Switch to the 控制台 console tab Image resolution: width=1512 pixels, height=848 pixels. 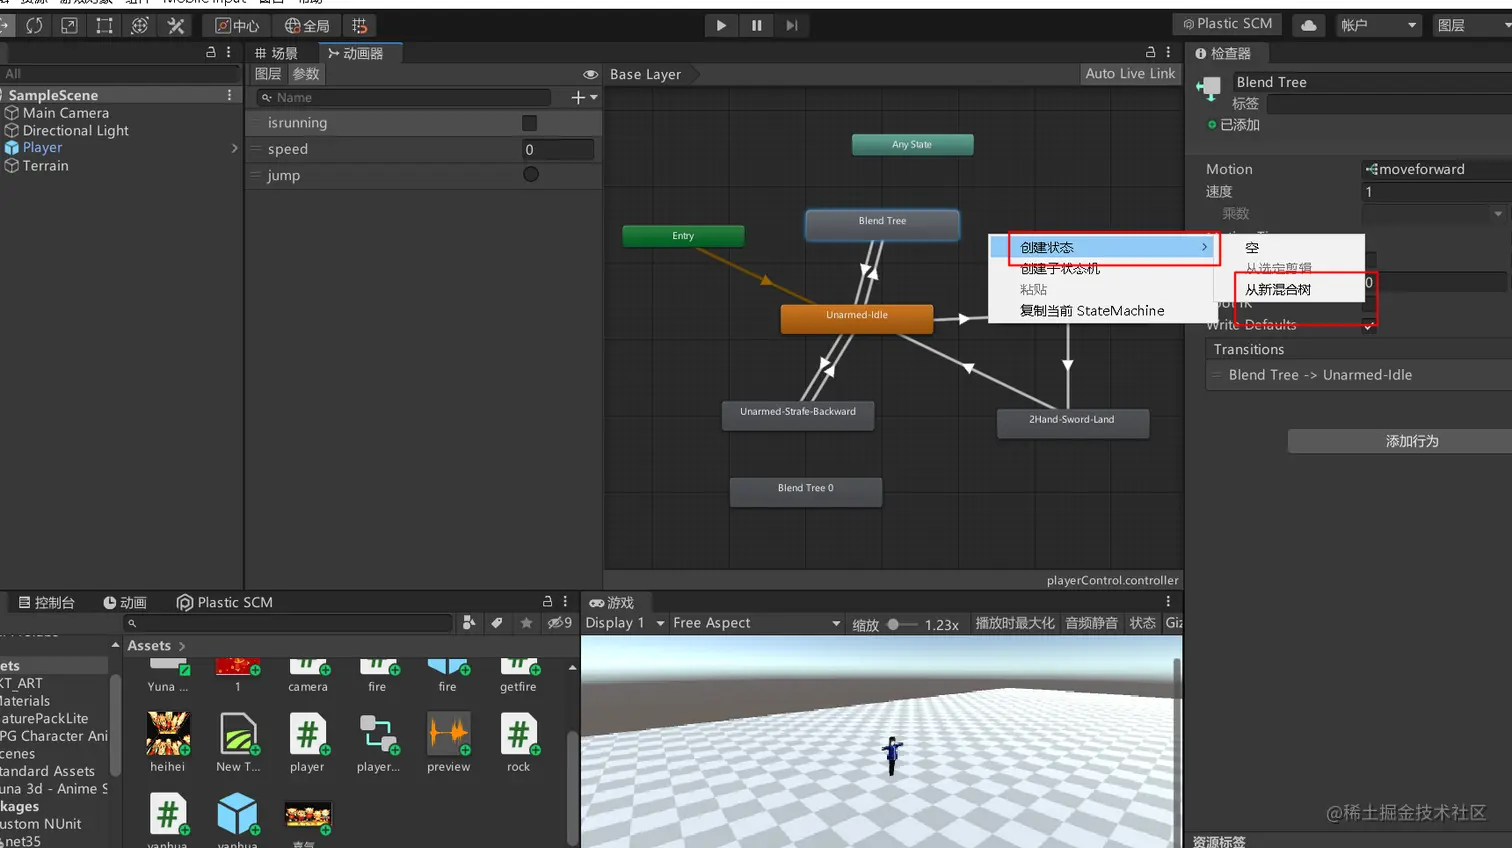(47, 603)
